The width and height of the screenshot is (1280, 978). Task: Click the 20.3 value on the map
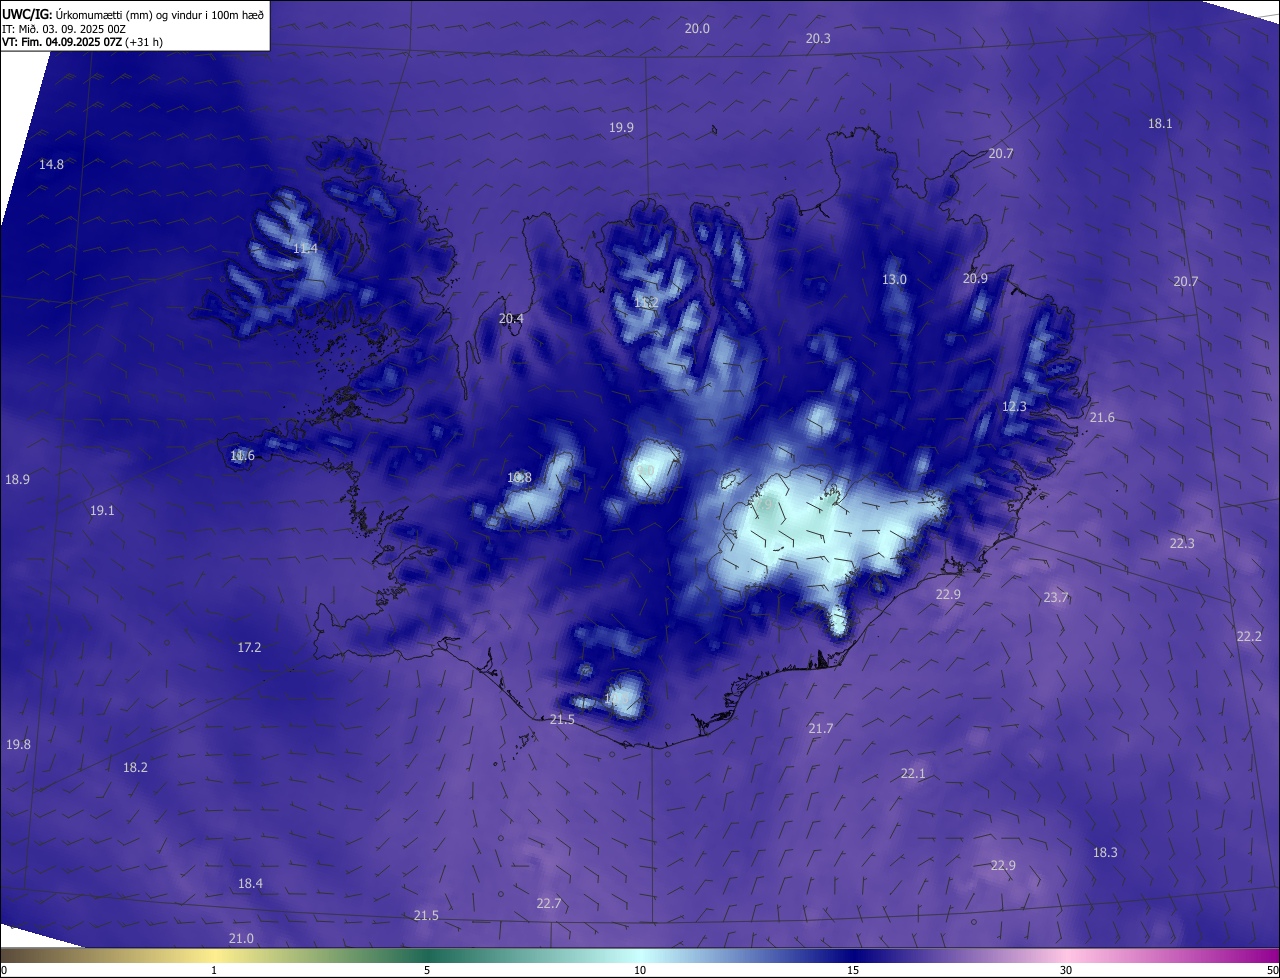pyautogui.click(x=818, y=38)
